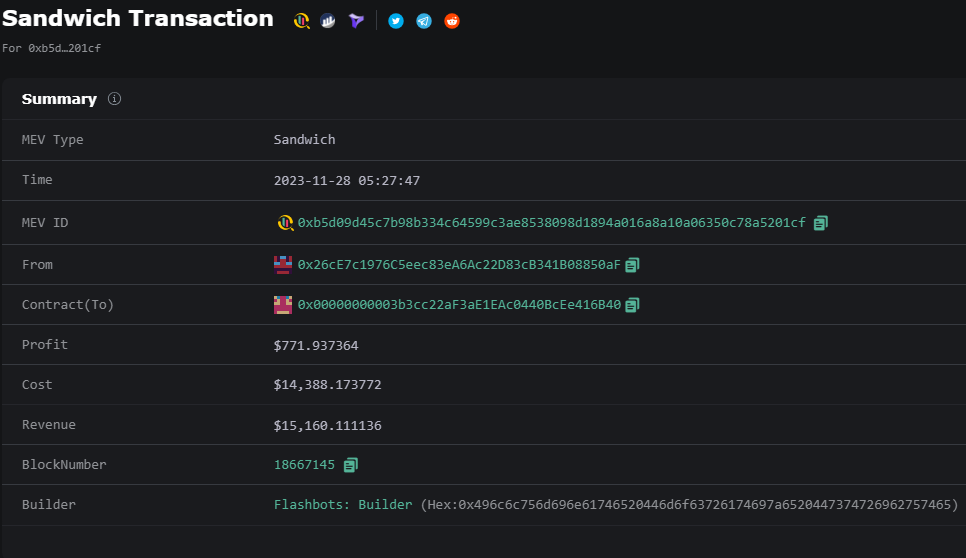Open the MEV ID transaction hash link
The width and height of the screenshot is (966, 558).
click(551, 223)
